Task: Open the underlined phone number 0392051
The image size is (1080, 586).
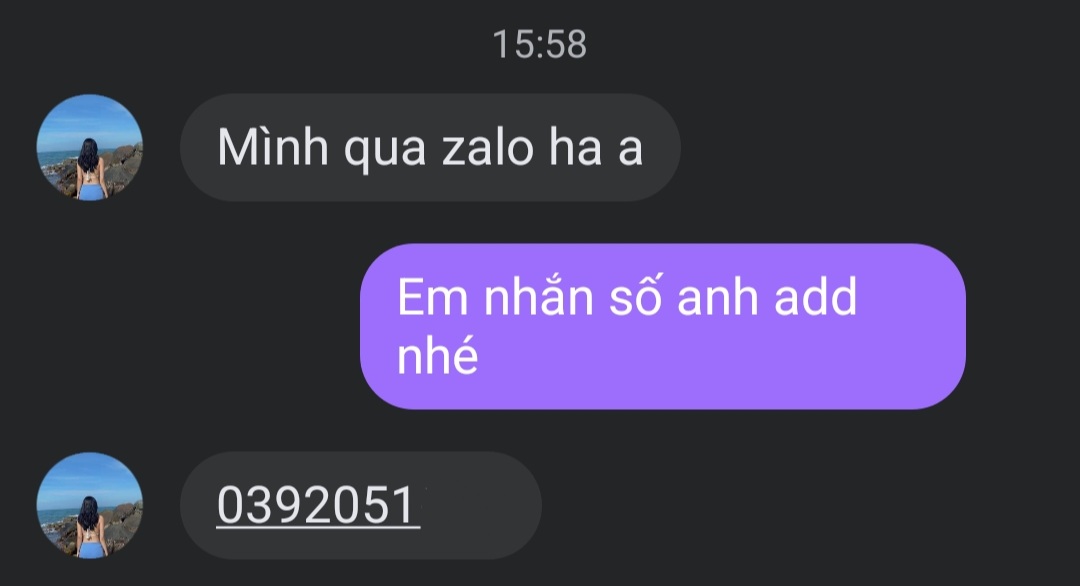Action: [x=318, y=505]
